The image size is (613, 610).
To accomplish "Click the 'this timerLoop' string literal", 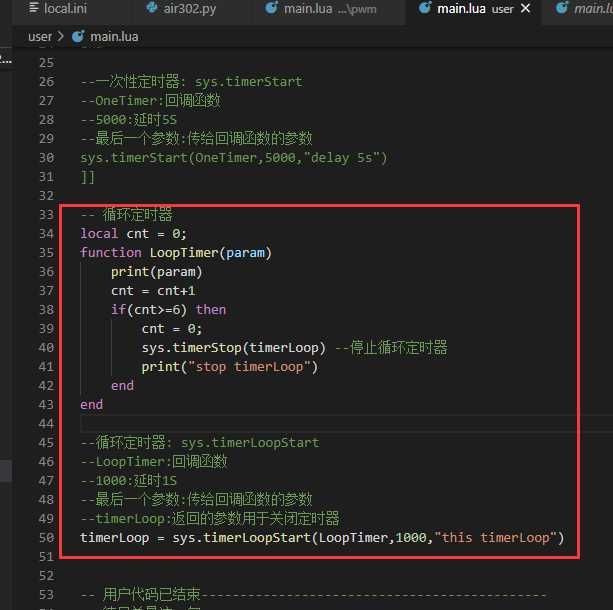I will [495, 538].
